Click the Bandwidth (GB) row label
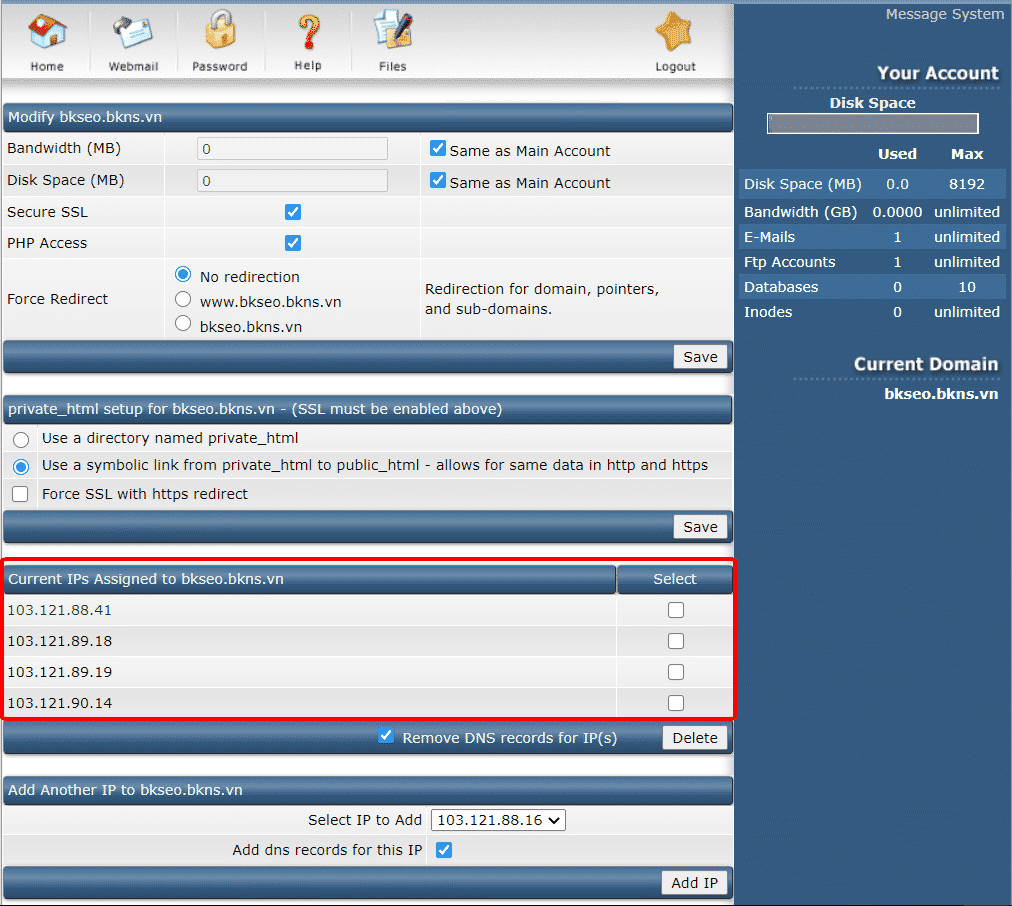The image size is (1012, 906). (x=800, y=212)
